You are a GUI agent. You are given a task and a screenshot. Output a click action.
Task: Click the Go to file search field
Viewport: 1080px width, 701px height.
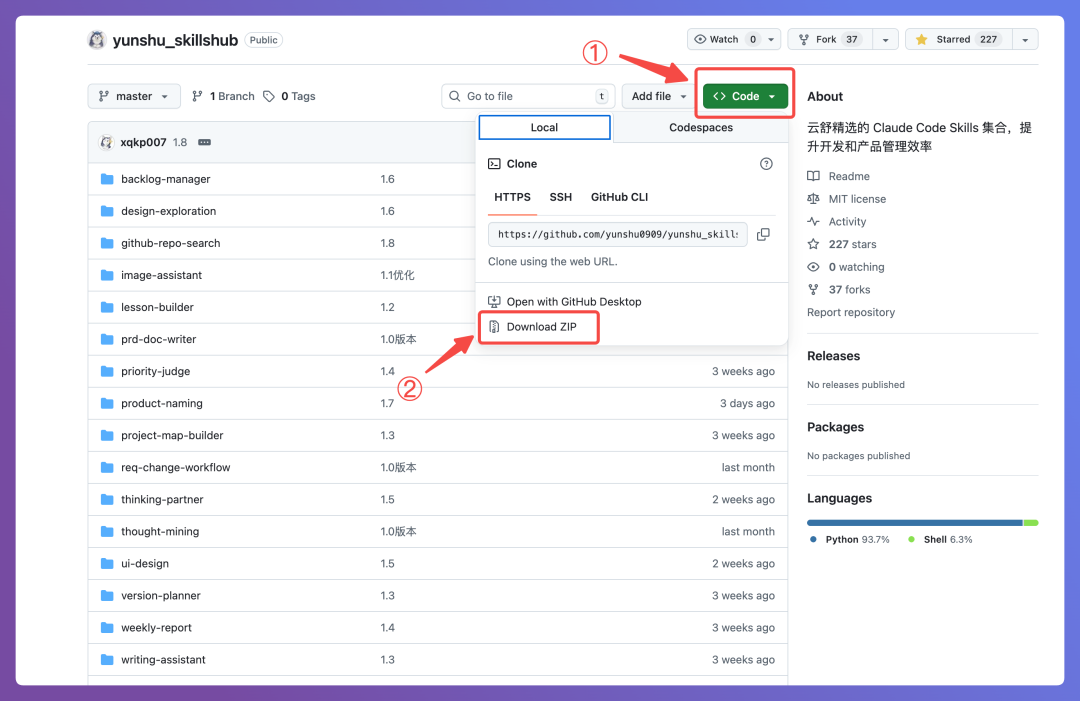pyautogui.click(x=528, y=96)
